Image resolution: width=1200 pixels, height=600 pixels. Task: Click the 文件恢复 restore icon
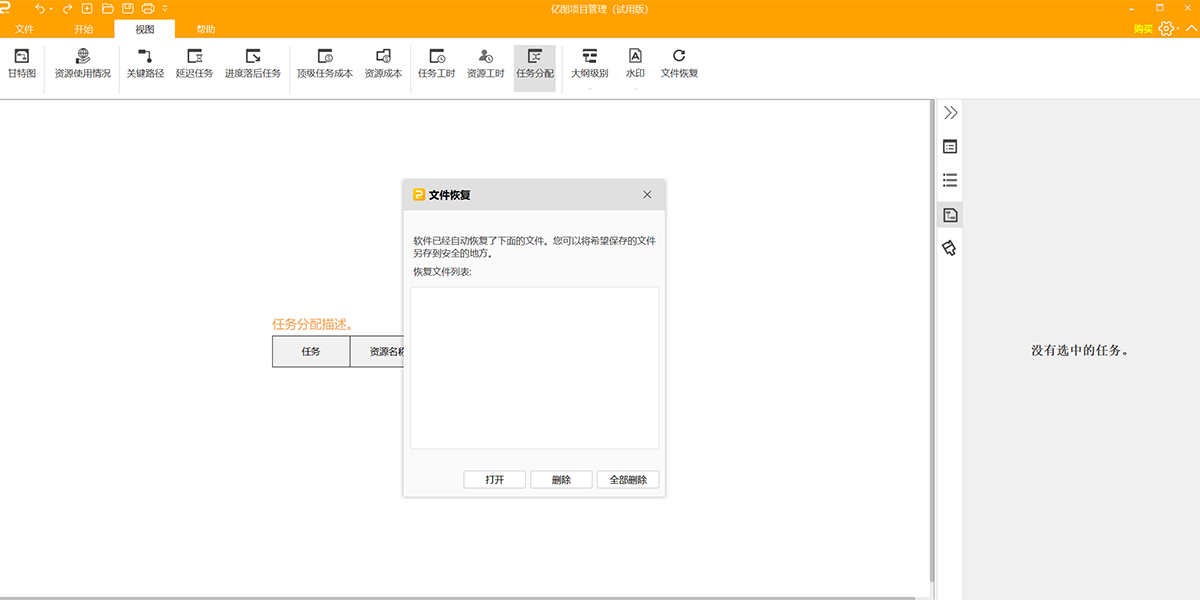click(x=679, y=57)
